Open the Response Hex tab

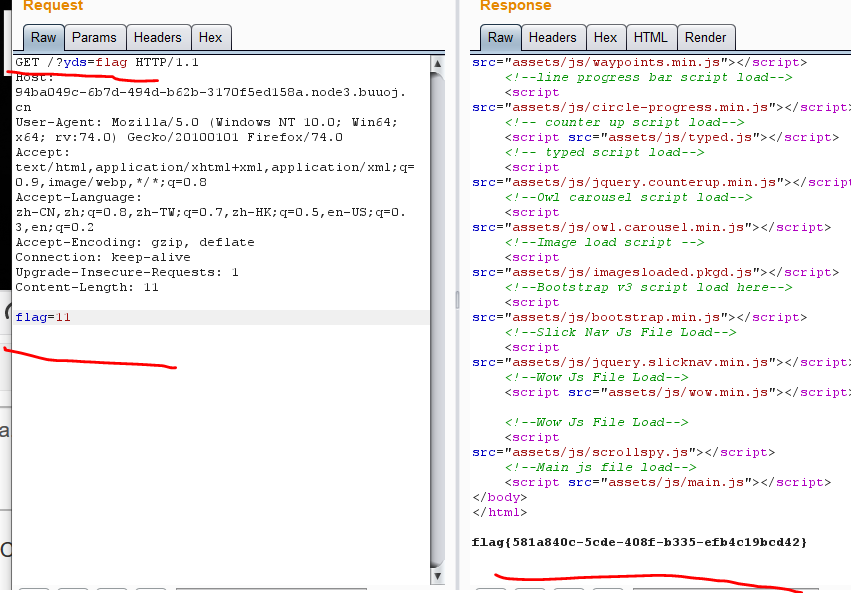click(606, 37)
